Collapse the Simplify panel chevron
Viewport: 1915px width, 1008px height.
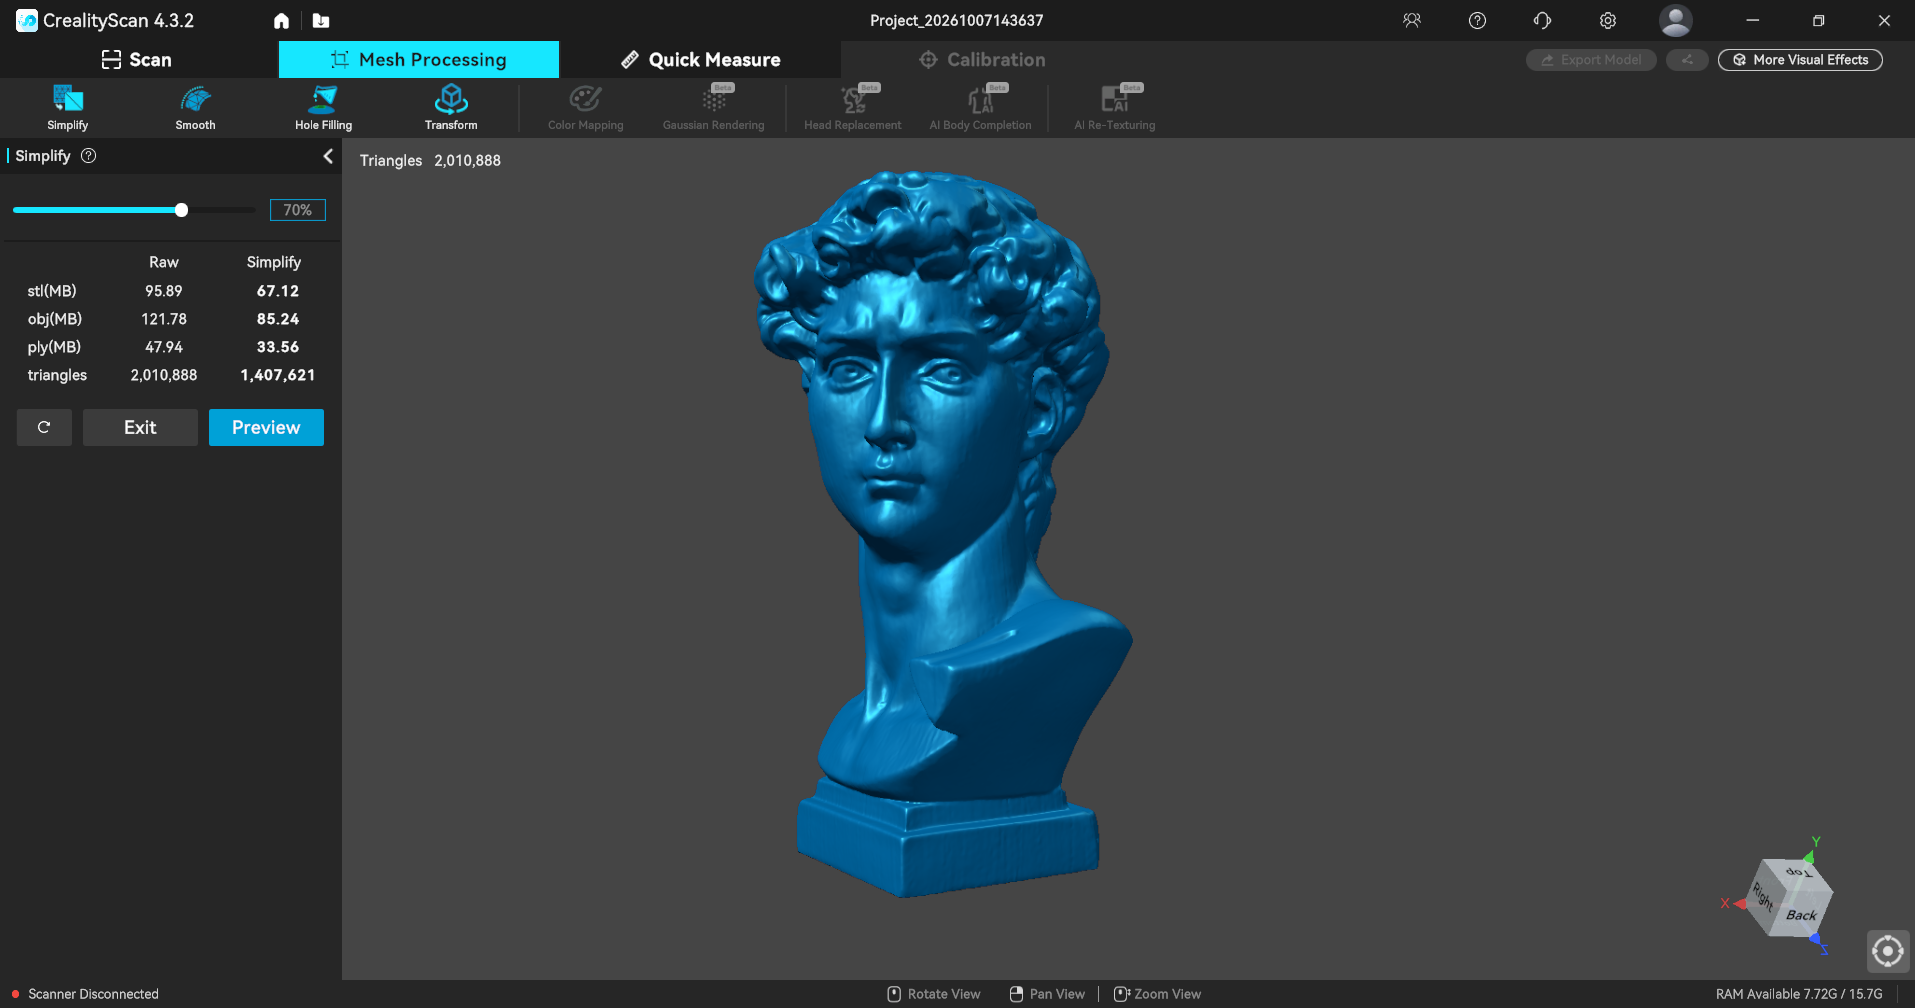click(x=328, y=156)
